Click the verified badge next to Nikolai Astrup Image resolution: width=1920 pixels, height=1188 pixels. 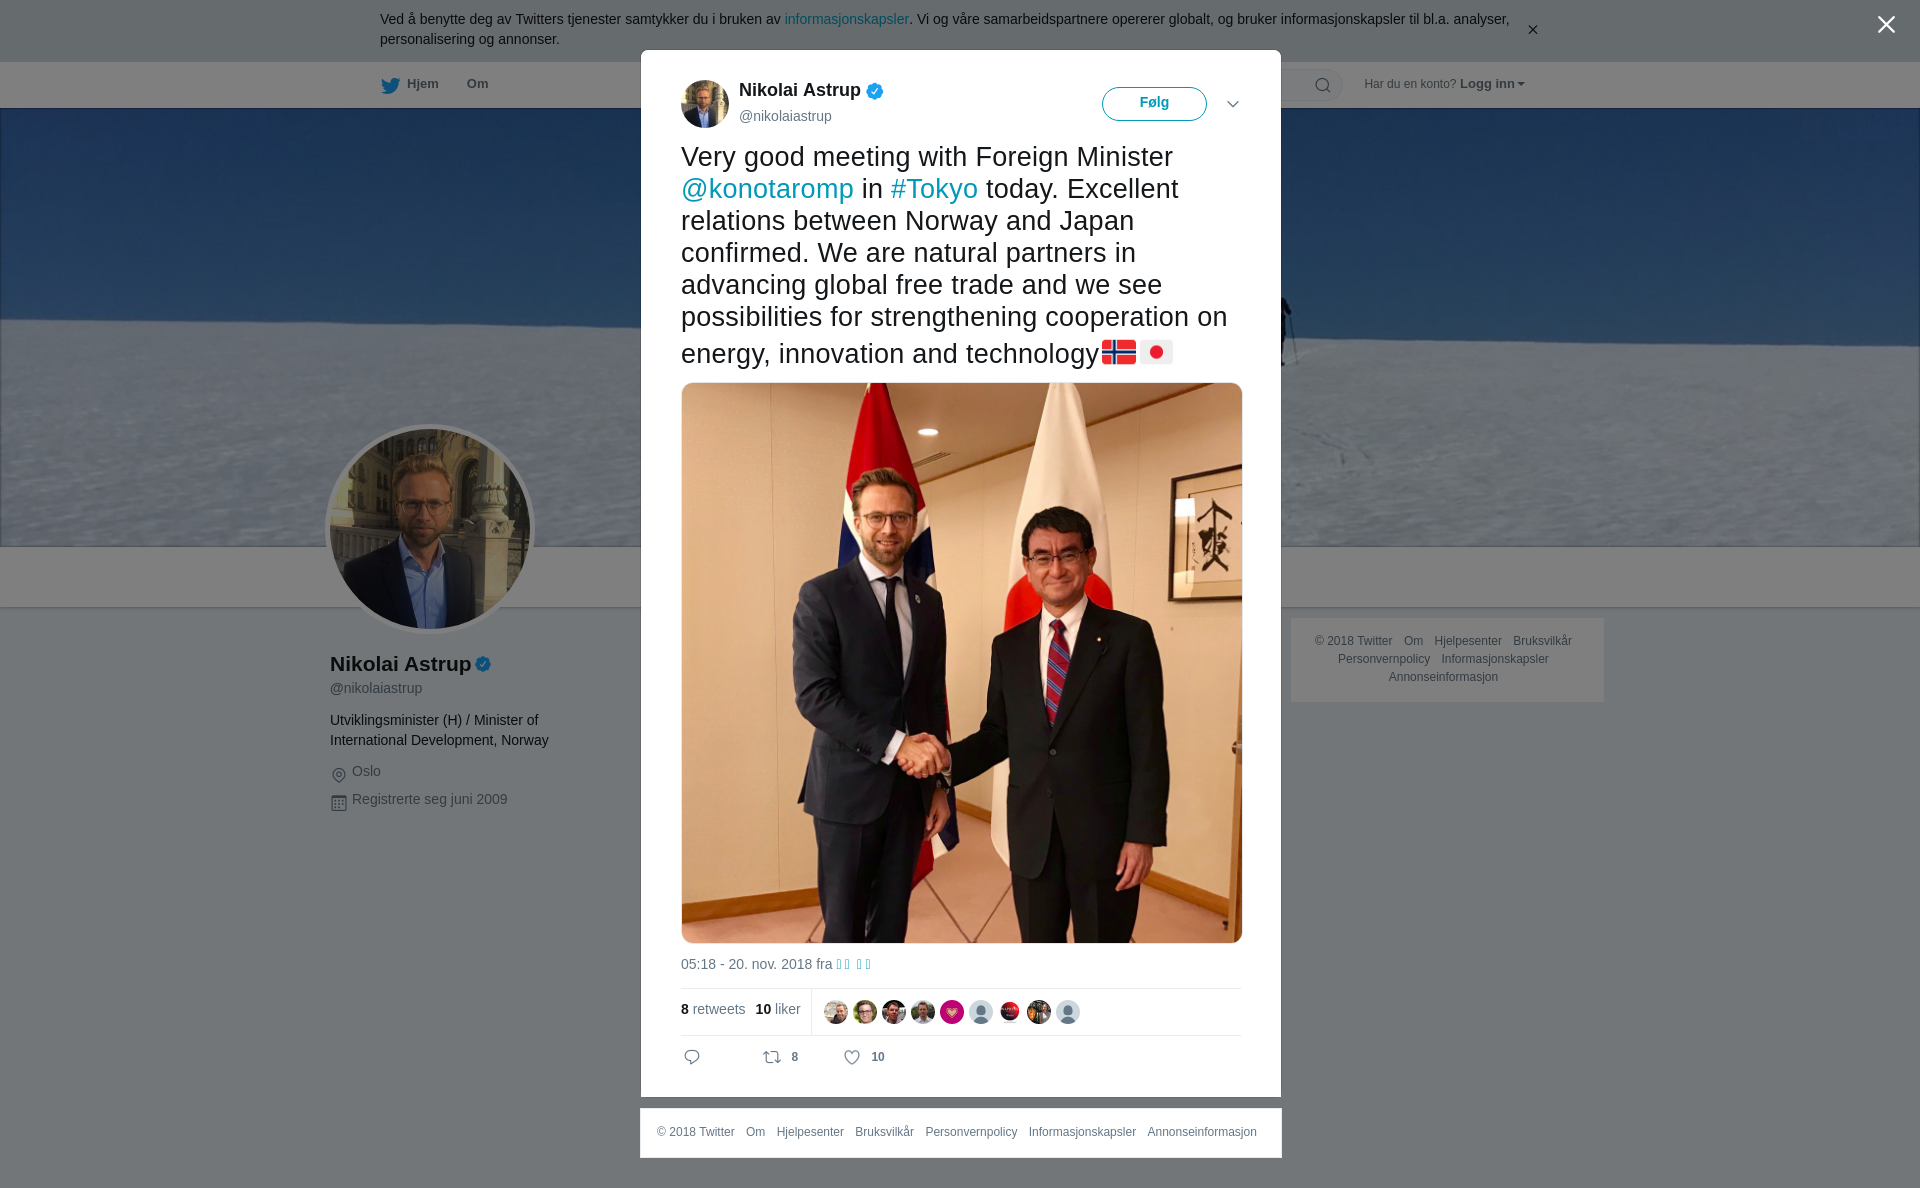pyautogui.click(x=875, y=91)
